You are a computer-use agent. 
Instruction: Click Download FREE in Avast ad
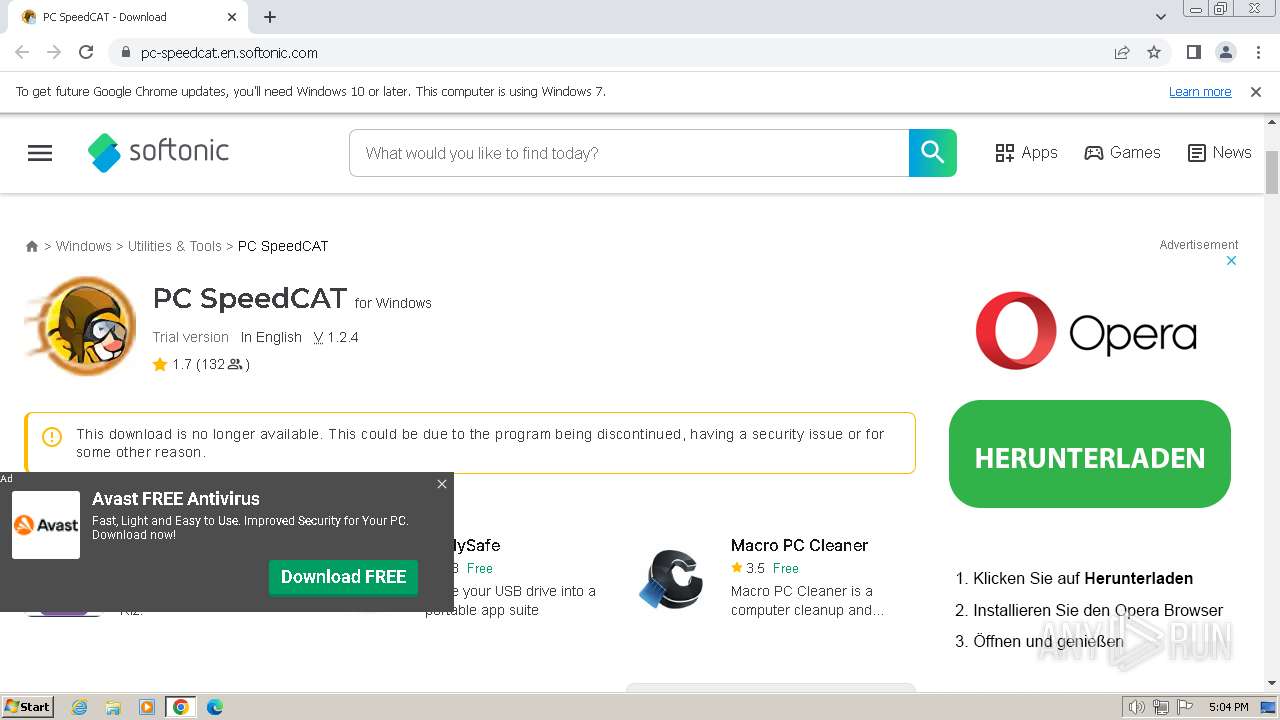pyautogui.click(x=343, y=577)
